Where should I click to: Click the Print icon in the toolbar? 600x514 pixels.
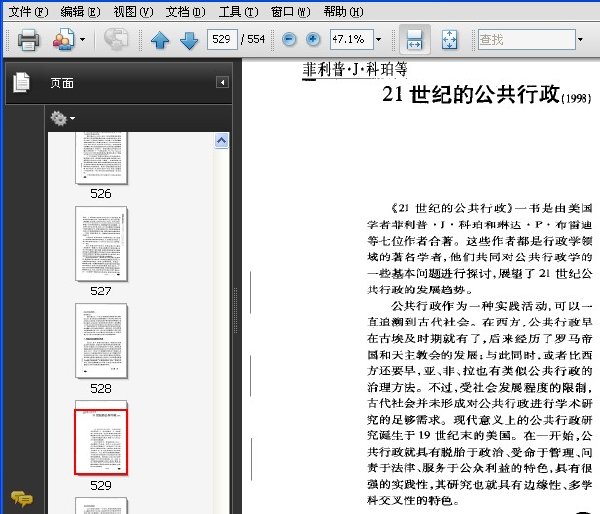click(x=28, y=39)
